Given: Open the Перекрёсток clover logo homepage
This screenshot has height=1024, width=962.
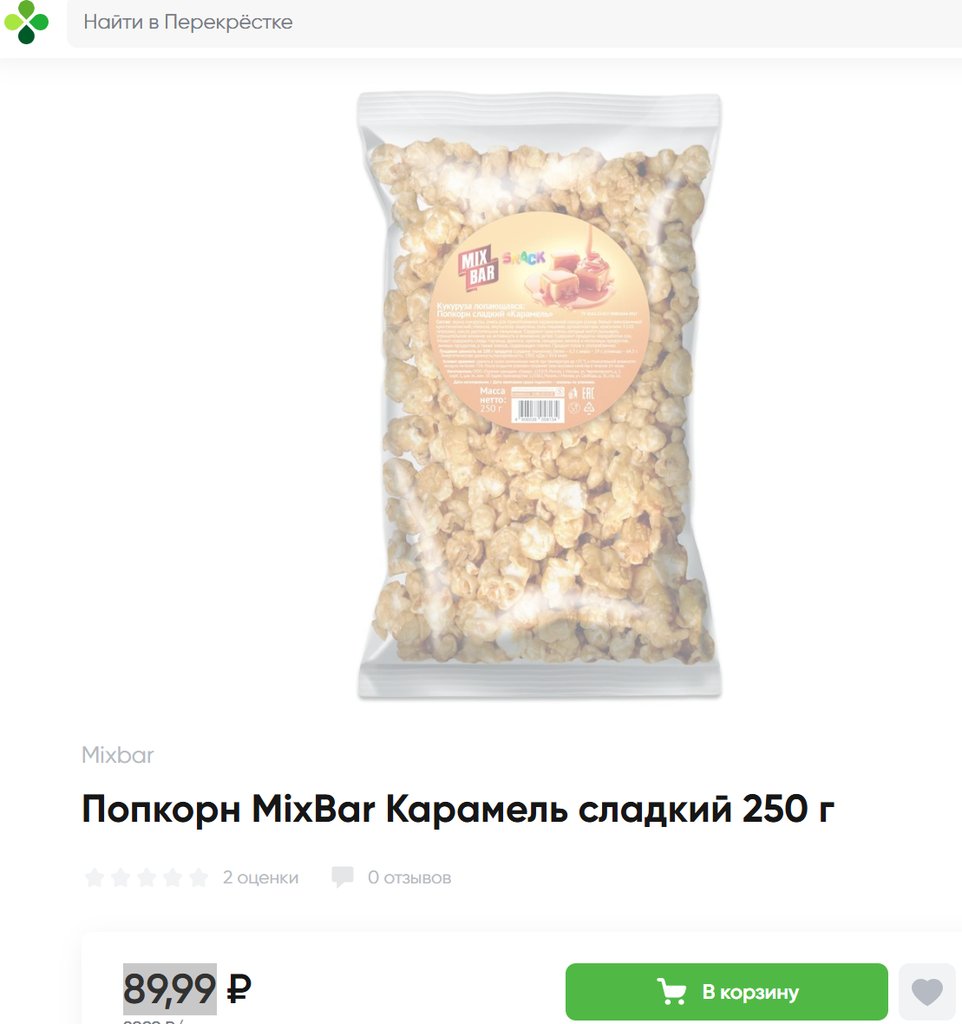Looking at the screenshot, I should tap(26, 22).
